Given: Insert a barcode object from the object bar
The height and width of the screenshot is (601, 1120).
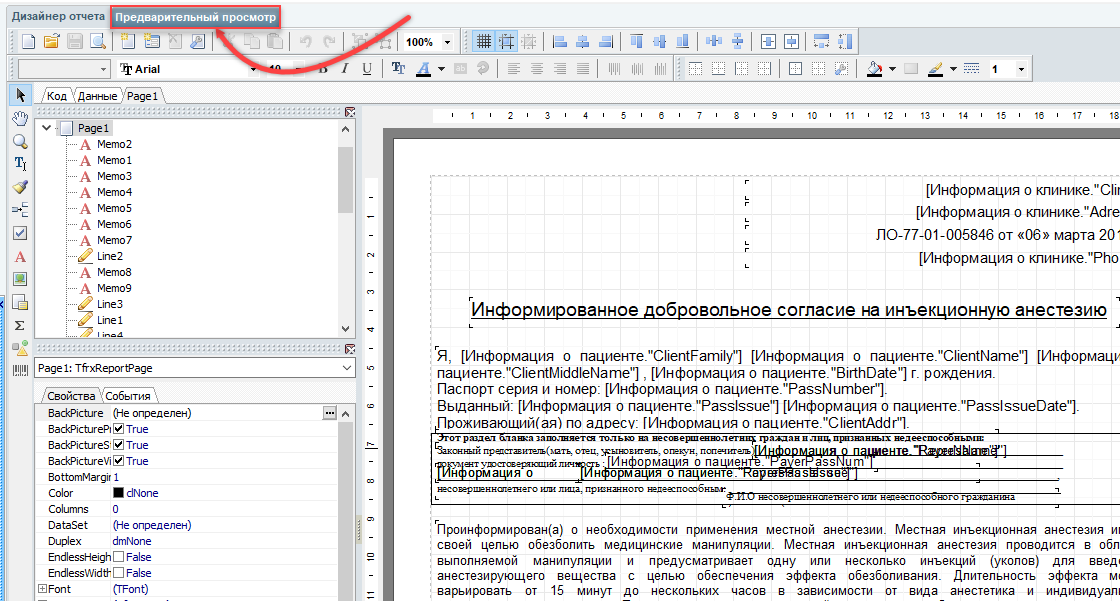Looking at the screenshot, I should [x=20, y=371].
